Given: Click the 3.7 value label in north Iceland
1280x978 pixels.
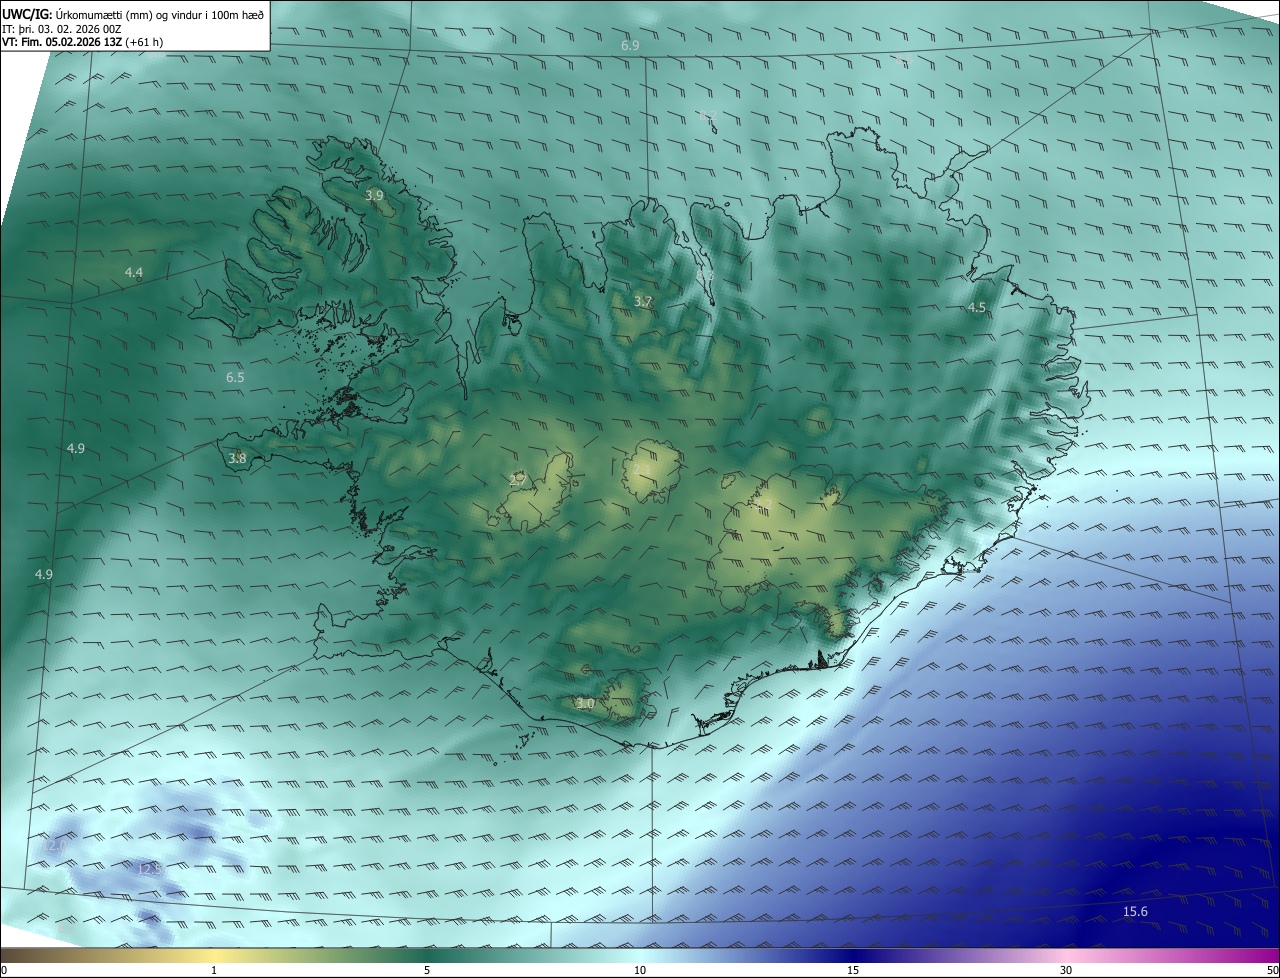Looking at the screenshot, I should pos(643,302).
